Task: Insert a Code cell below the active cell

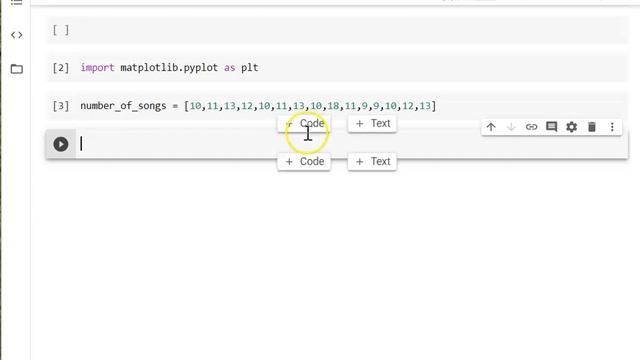Action: click(304, 162)
